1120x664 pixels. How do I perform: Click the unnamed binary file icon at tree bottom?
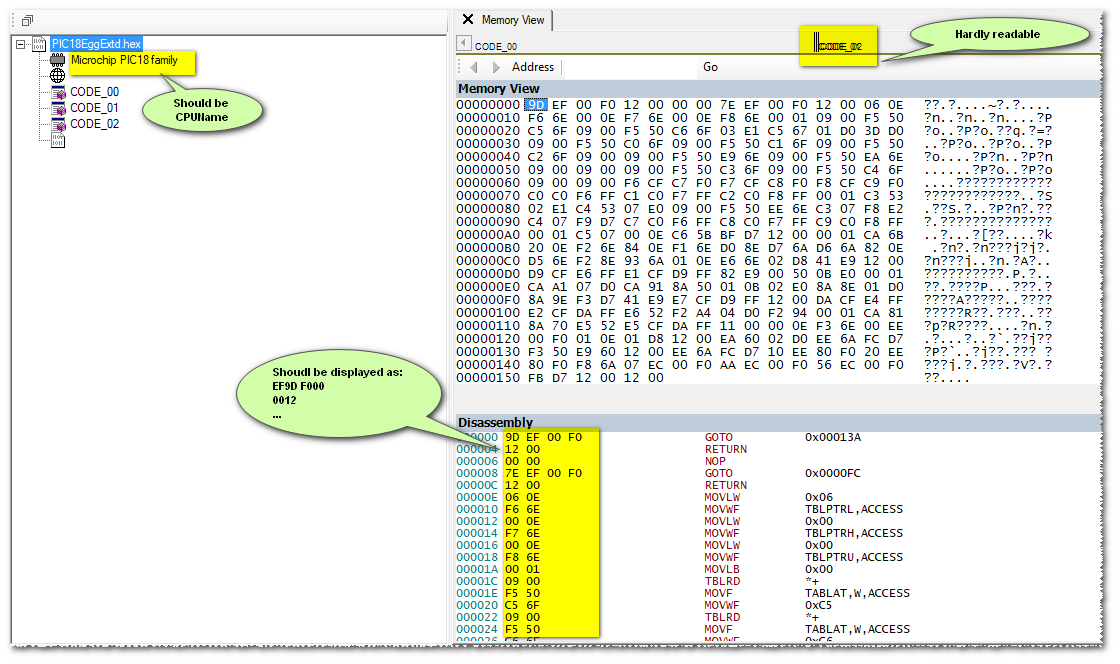[x=58, y=141]
